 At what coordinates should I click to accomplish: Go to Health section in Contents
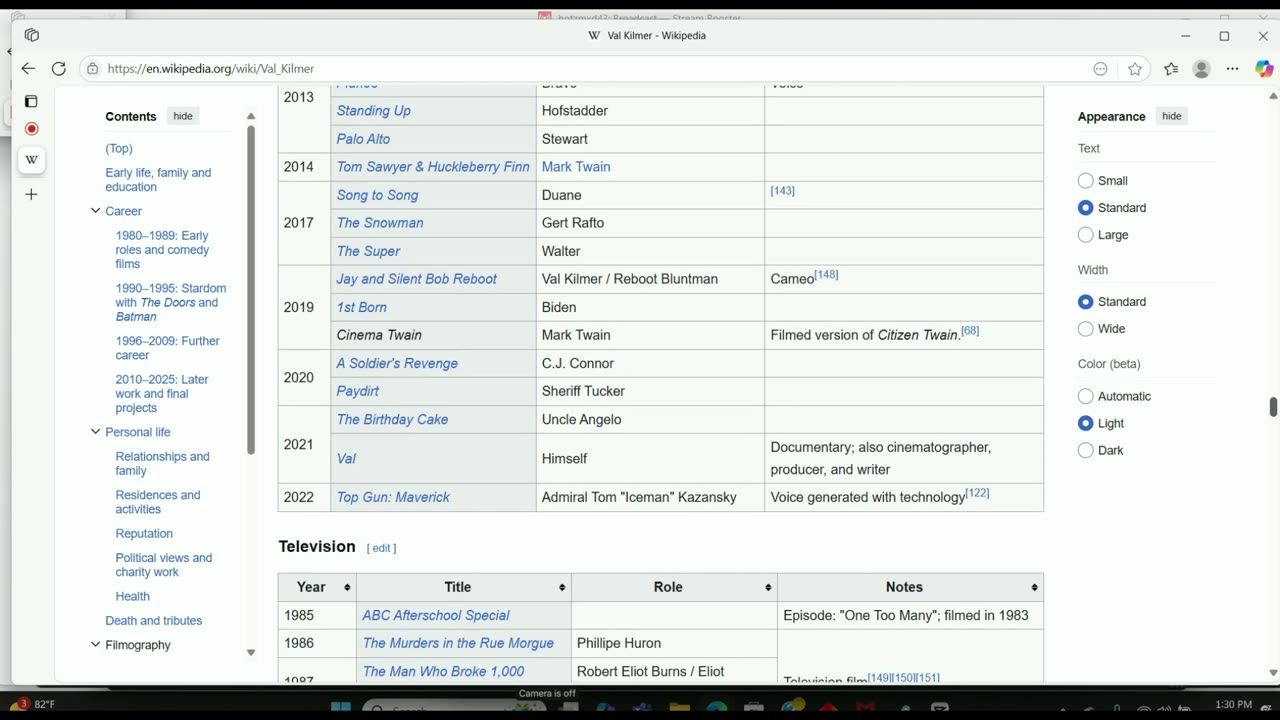click(132, 597)
